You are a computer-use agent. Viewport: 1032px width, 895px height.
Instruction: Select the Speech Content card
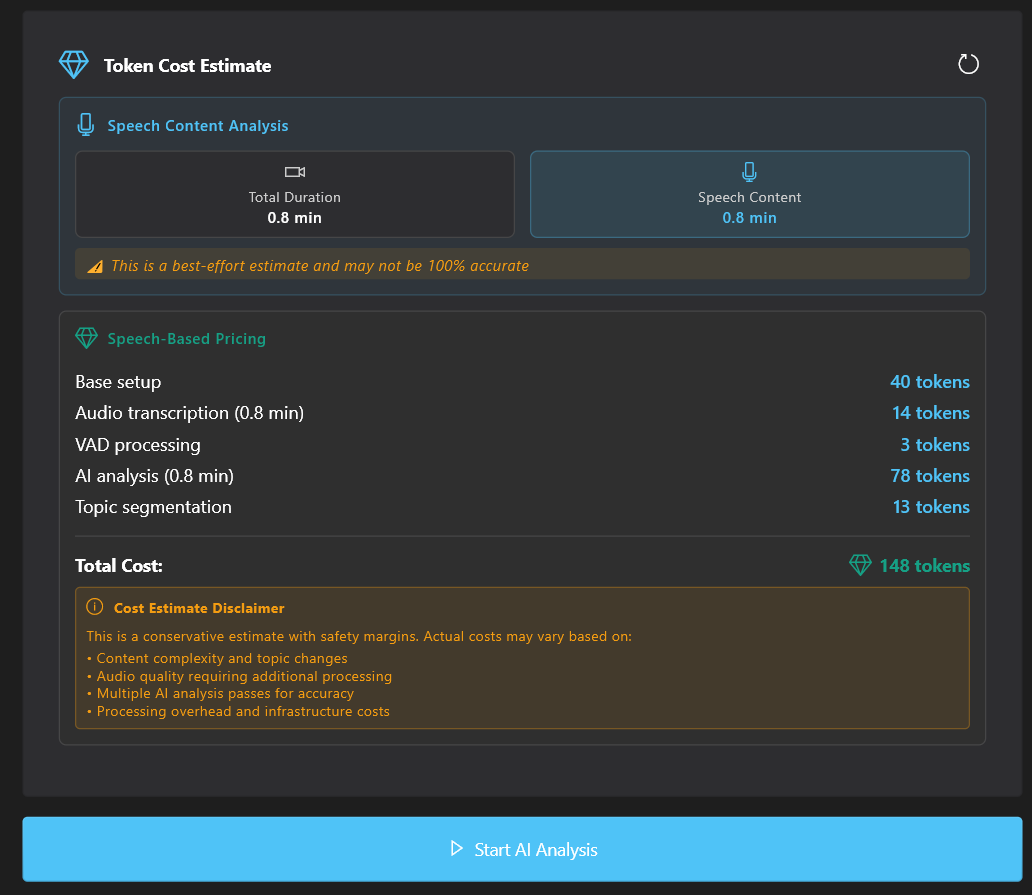coord(749,195)
